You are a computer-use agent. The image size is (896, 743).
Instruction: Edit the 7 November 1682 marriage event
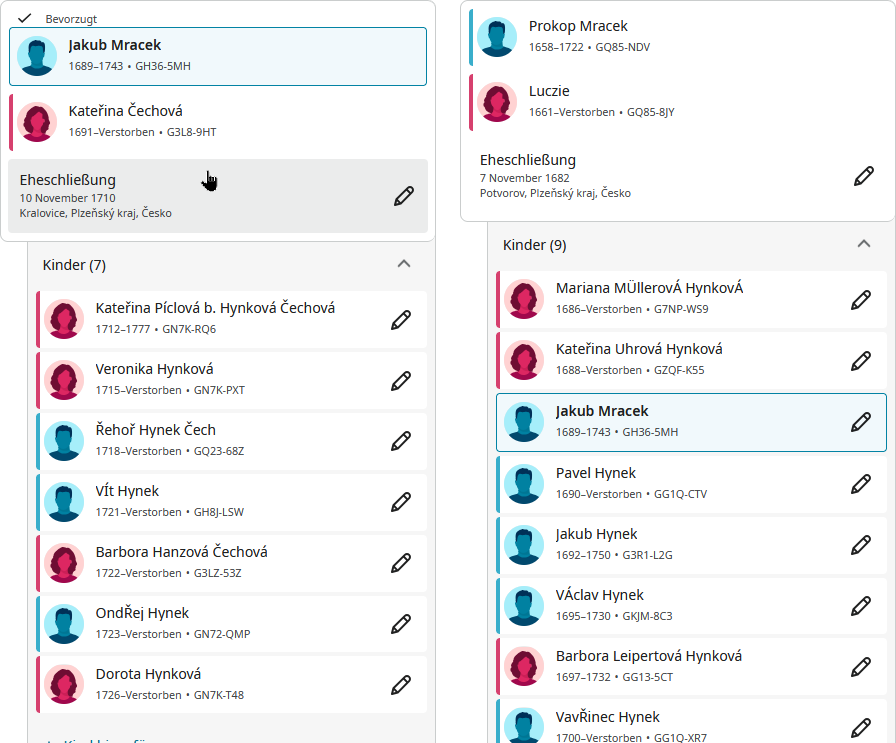tap(863, 176)
